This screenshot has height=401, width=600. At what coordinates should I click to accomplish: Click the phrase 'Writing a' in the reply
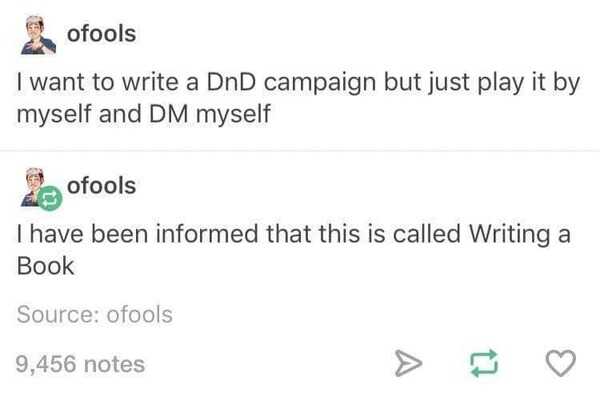[x=520, y=234]
